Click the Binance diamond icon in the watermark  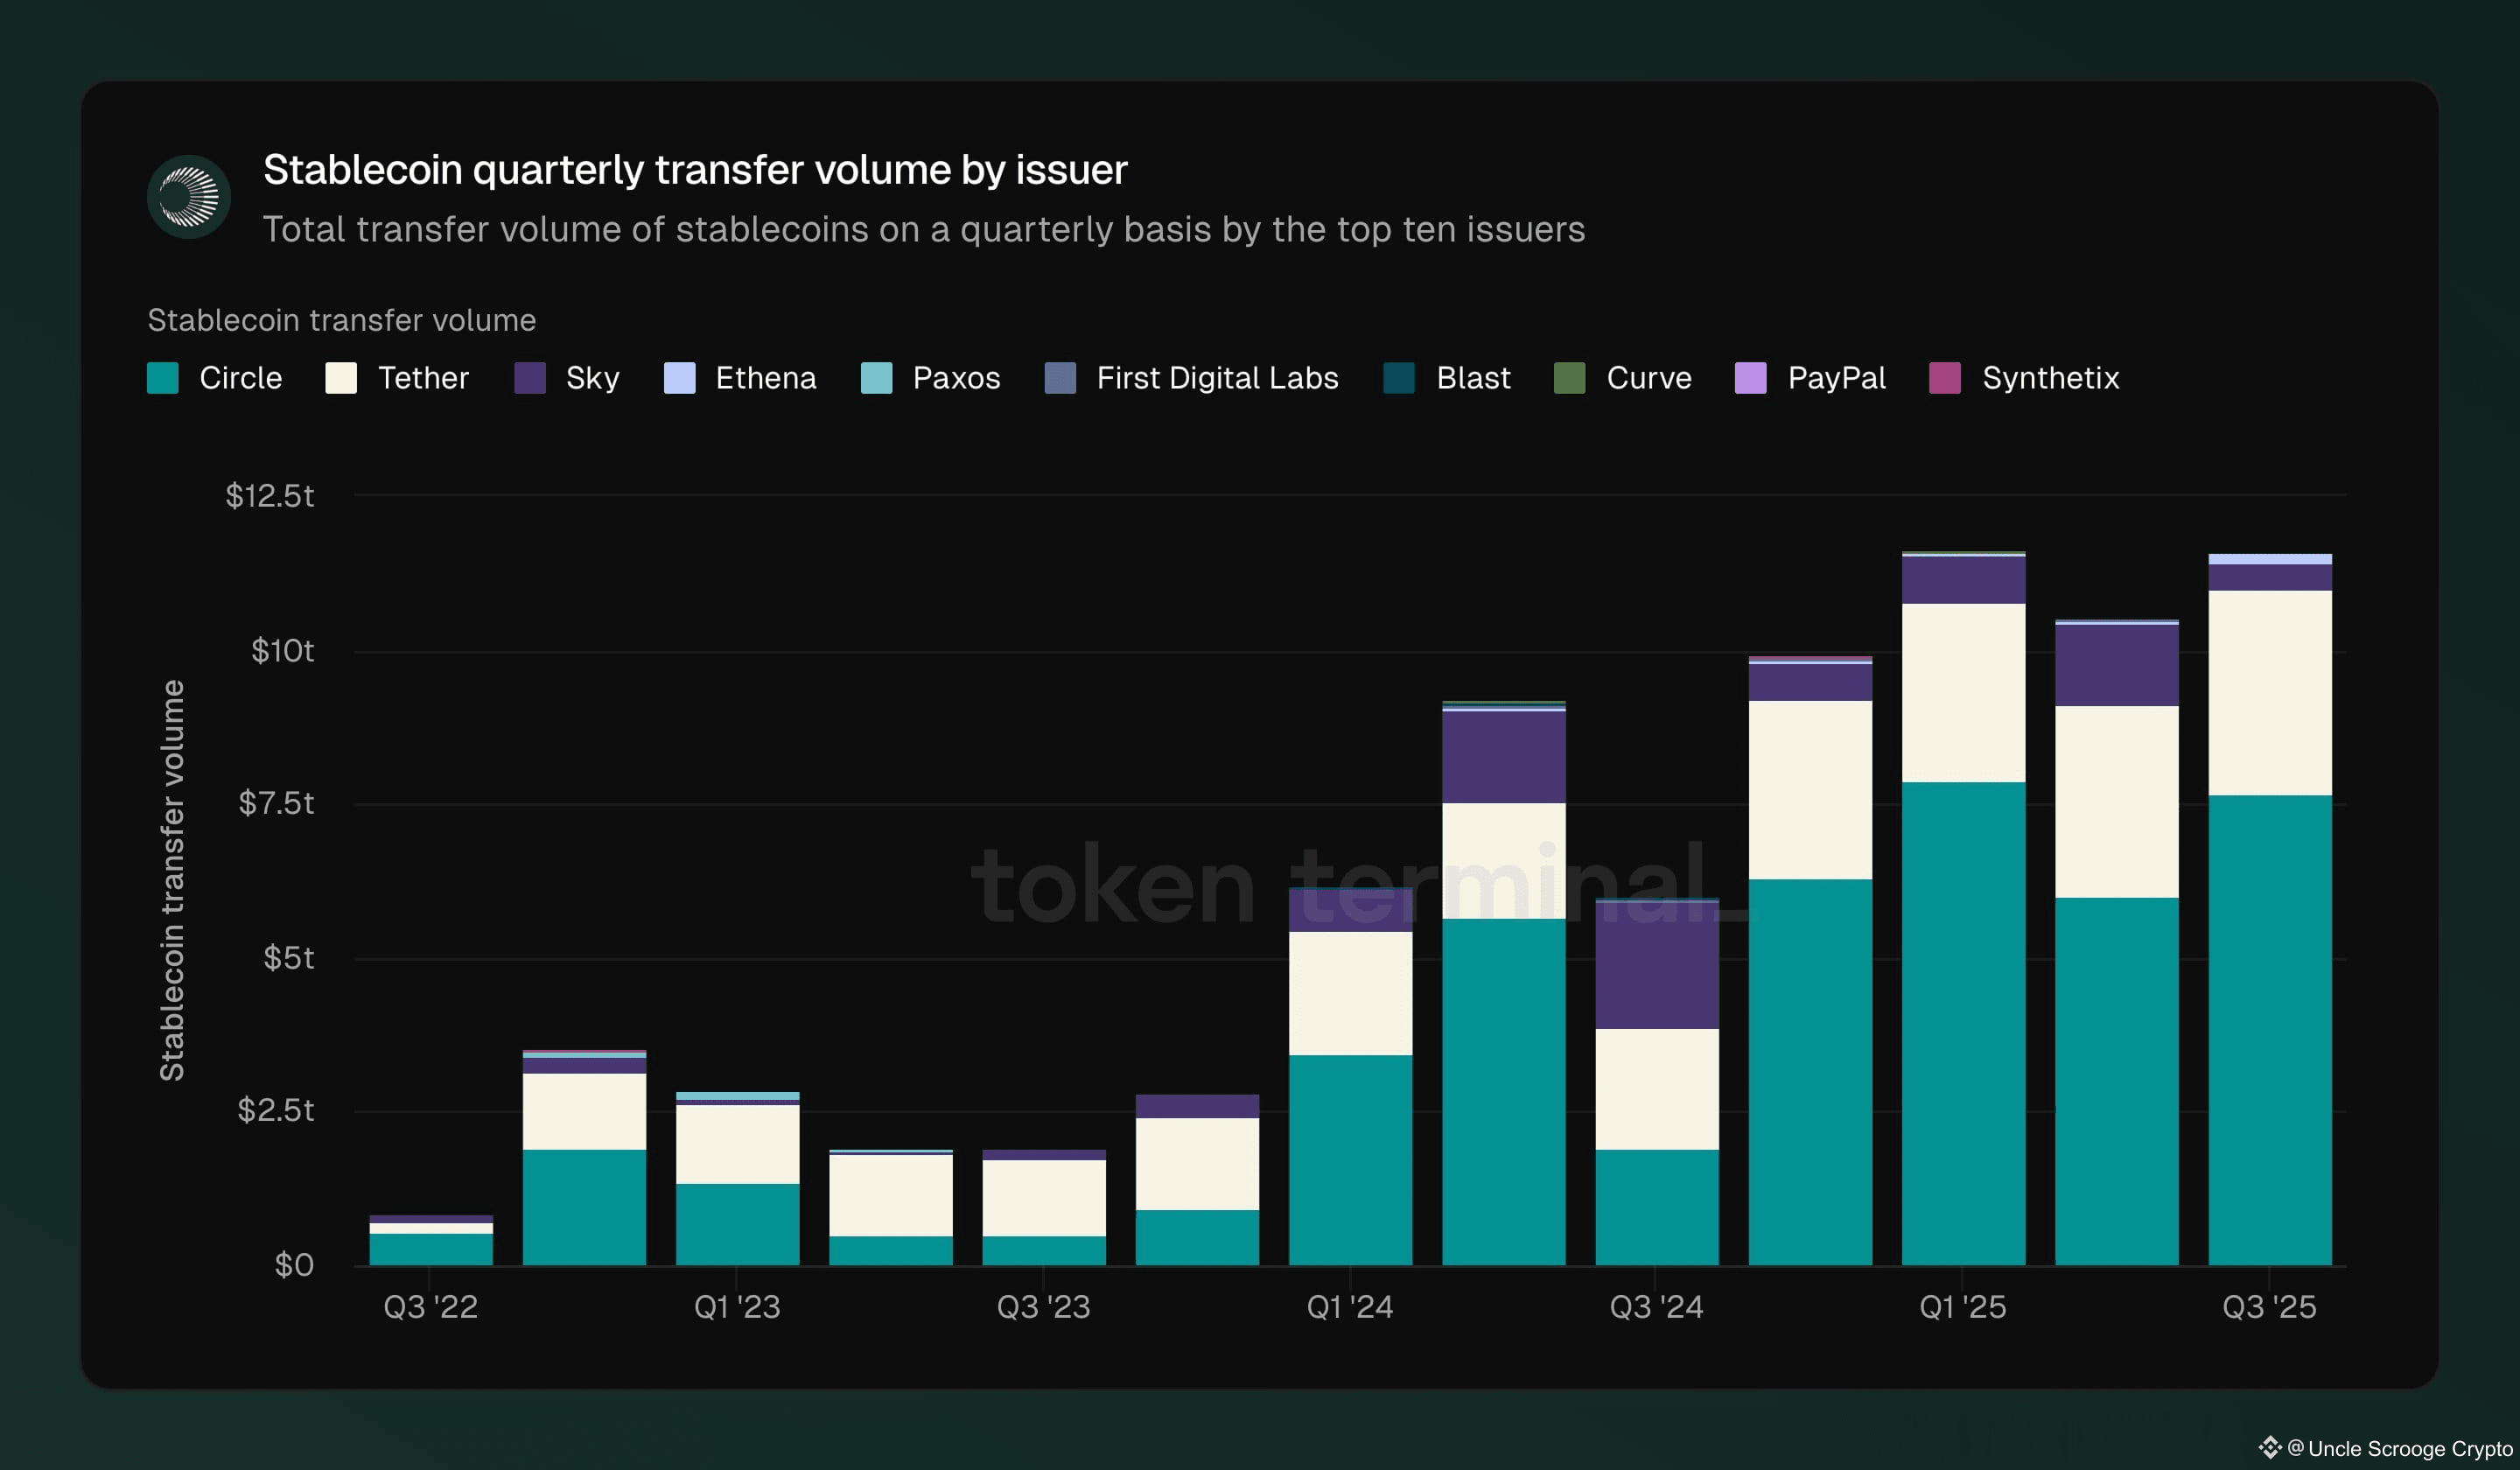coord(2269,1447)
